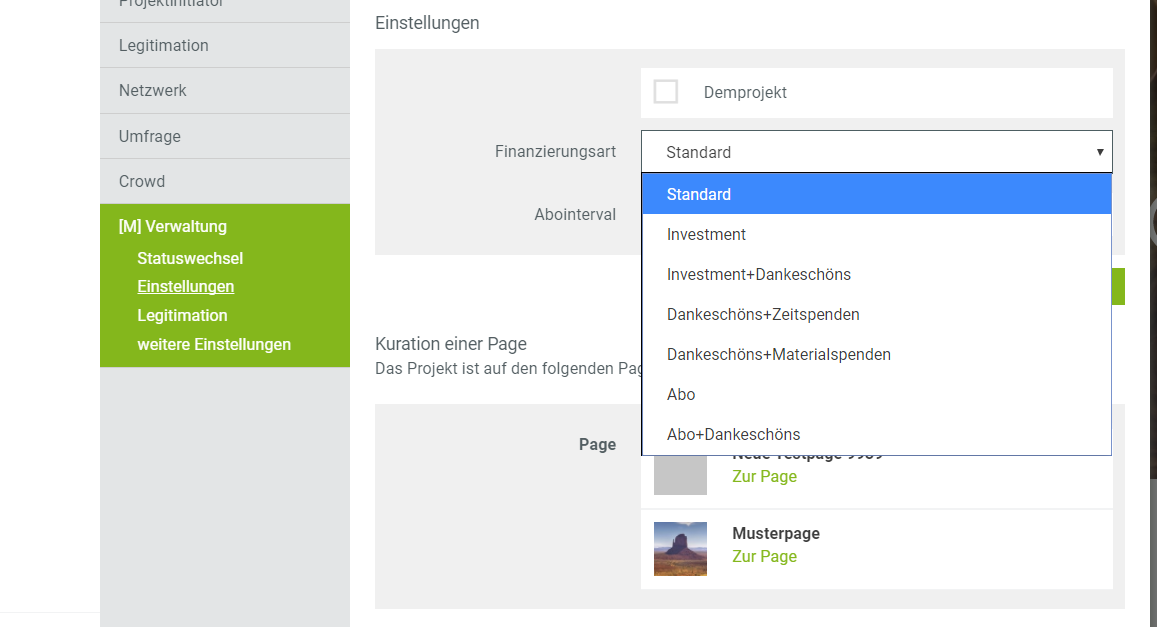Go to Netzwerk sidebar item

153,90
